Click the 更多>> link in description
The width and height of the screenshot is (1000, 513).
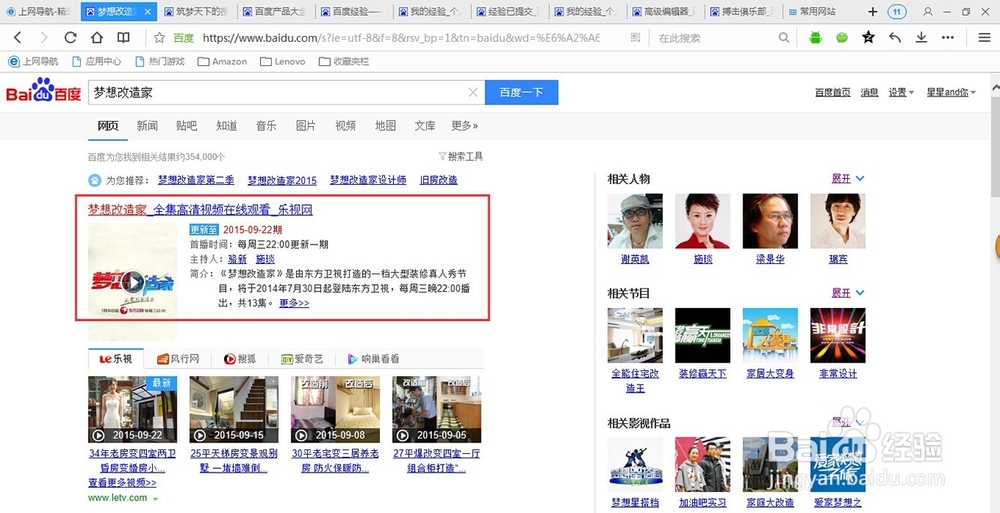[294, 303]
